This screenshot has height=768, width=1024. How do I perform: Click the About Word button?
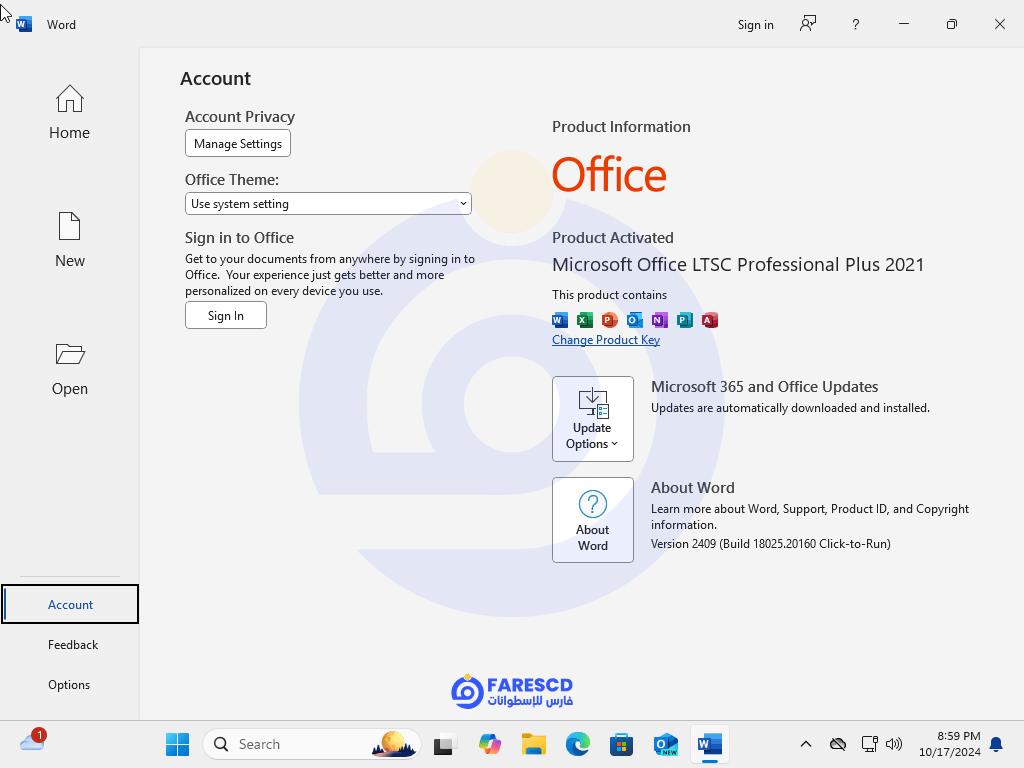tap(592, 520)
